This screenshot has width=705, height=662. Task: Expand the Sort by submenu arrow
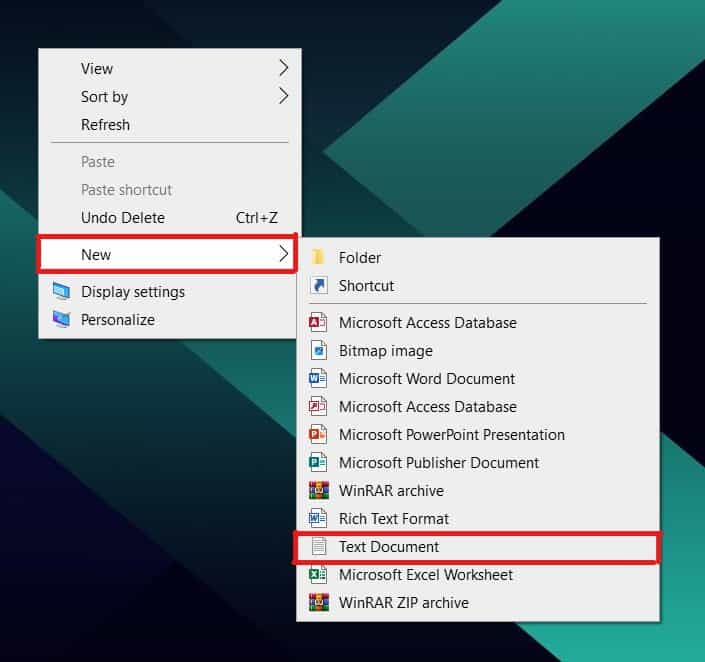tap(283, 96)
